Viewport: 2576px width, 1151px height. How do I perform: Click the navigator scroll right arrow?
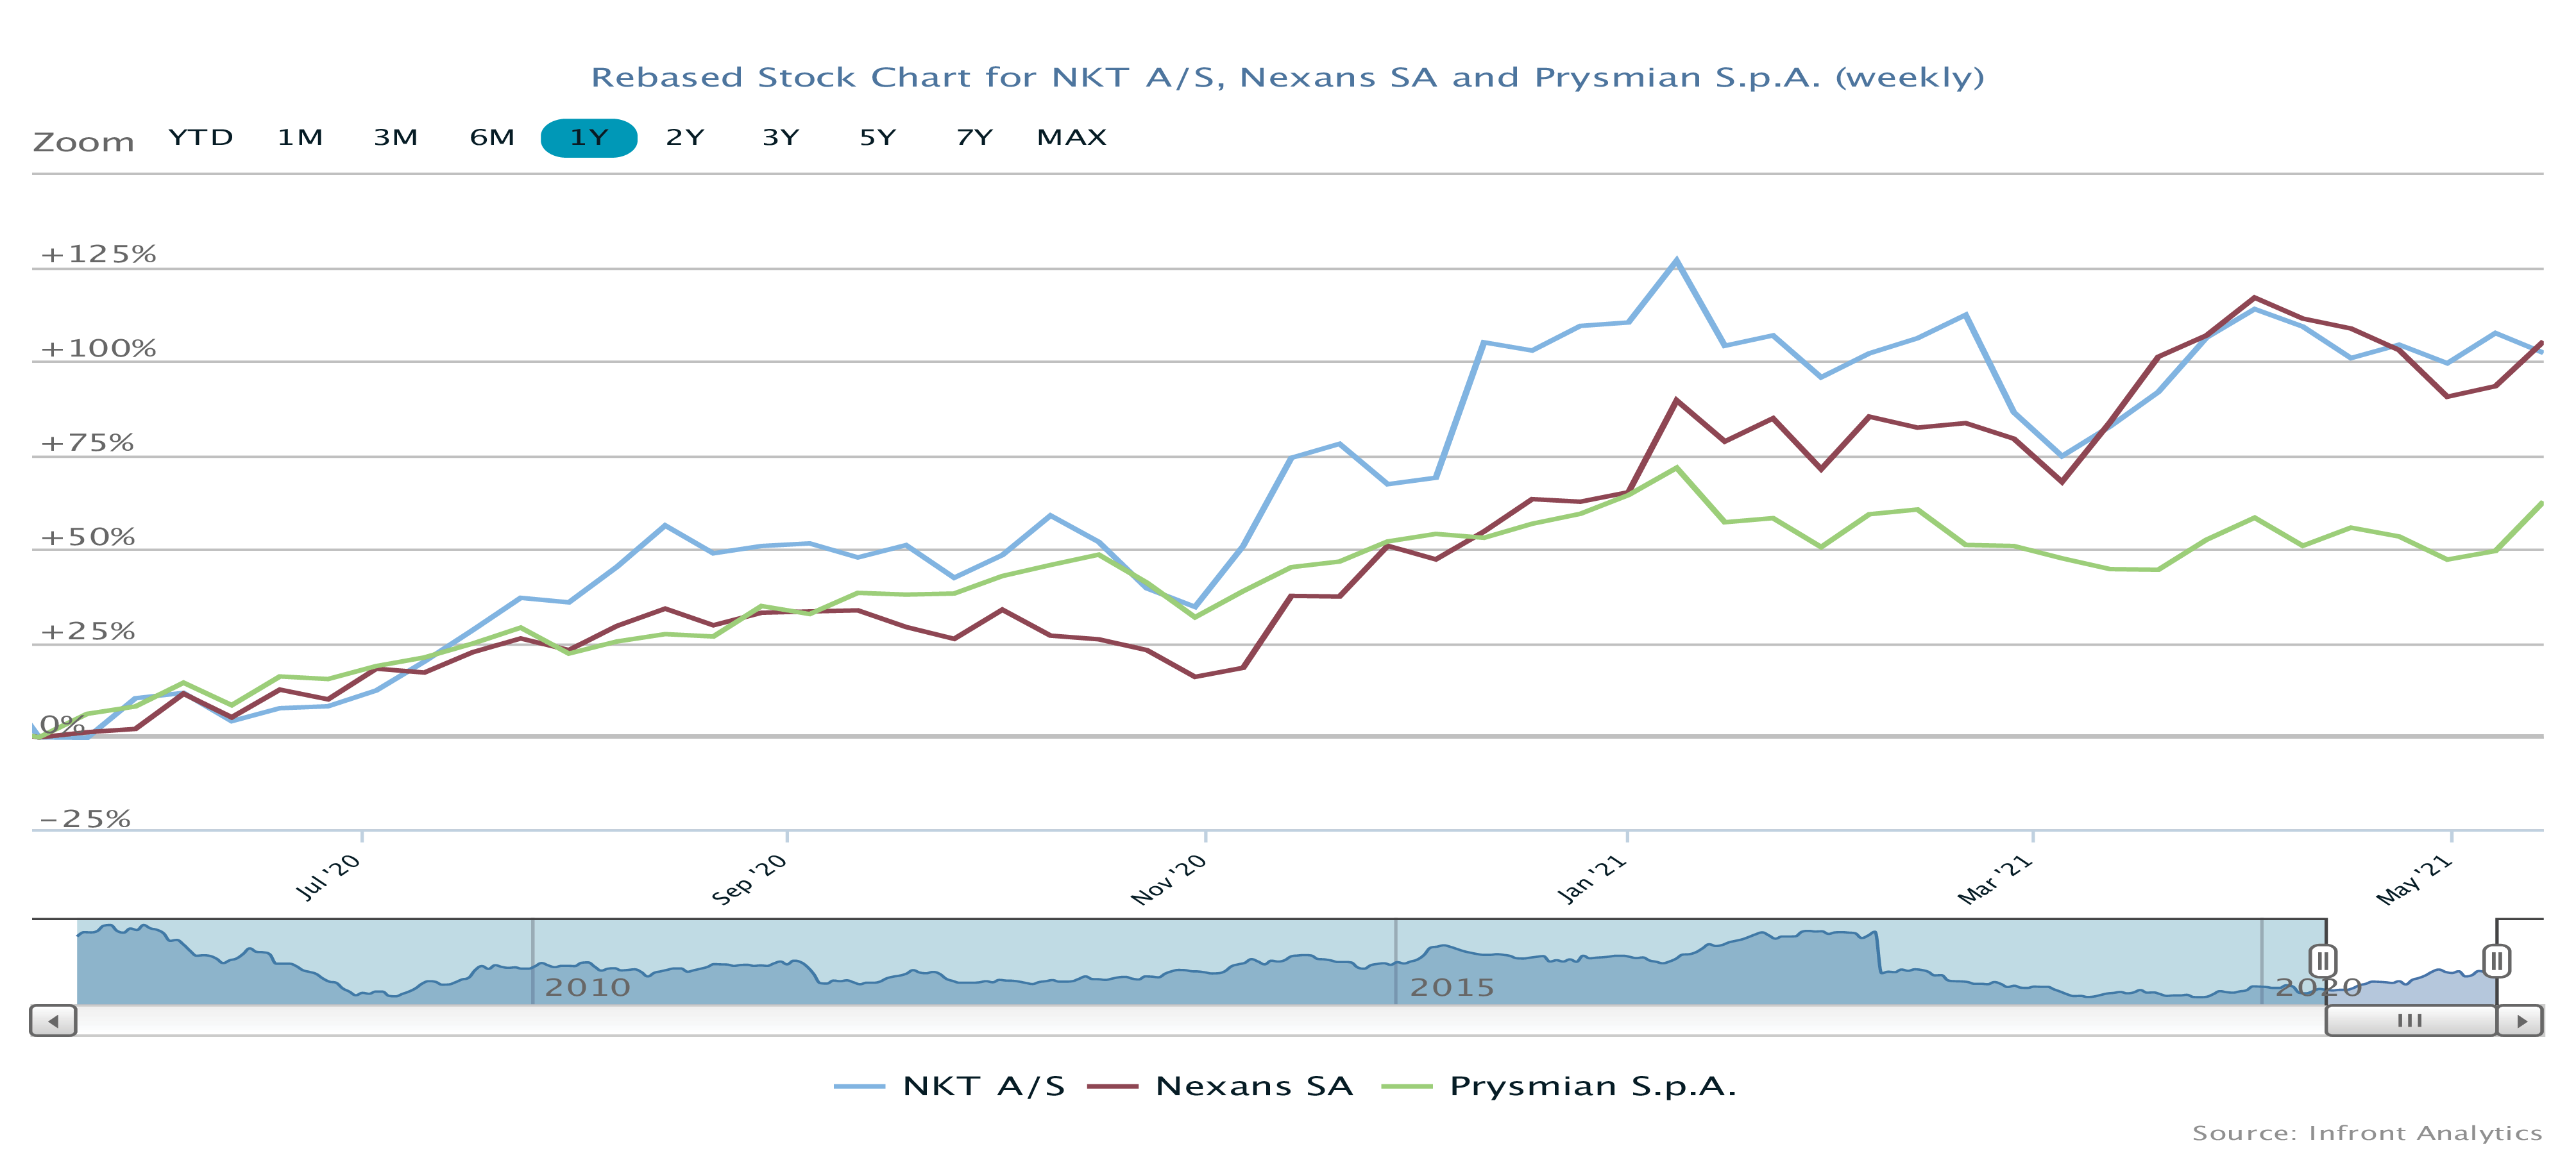(x=2521, y=1021)
